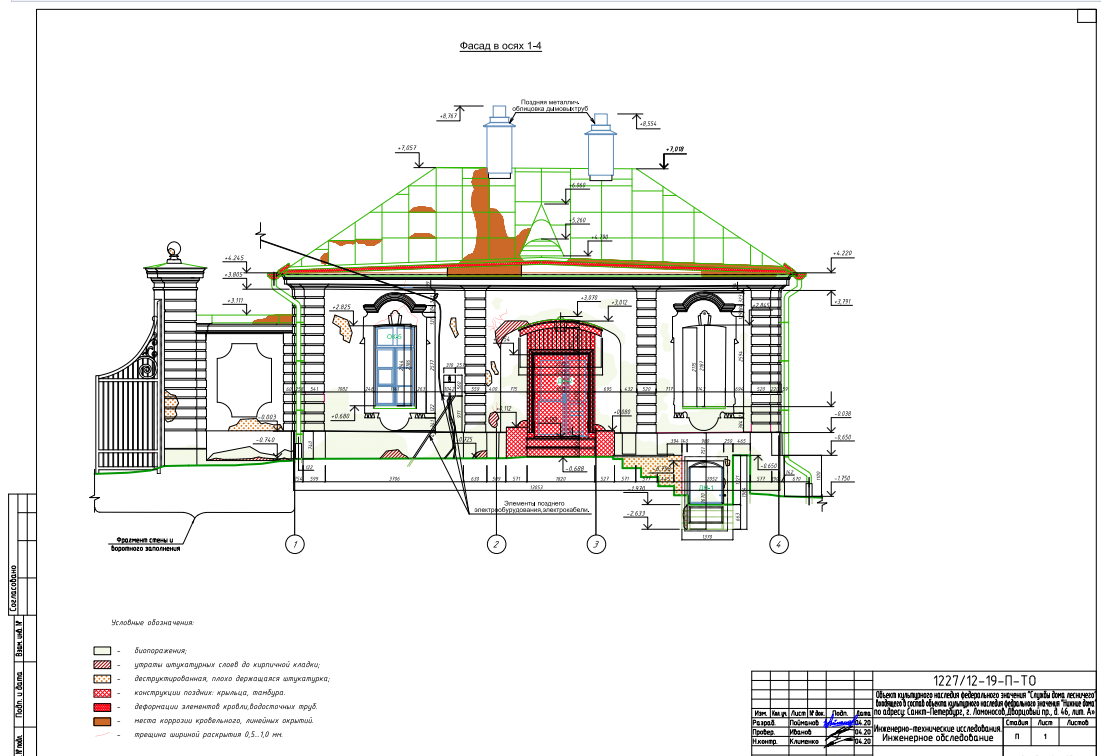Click the "Н.контр." row label
Image resolution: width=1101 pixels, height=756 pixels.
click(x=765, y=741)
